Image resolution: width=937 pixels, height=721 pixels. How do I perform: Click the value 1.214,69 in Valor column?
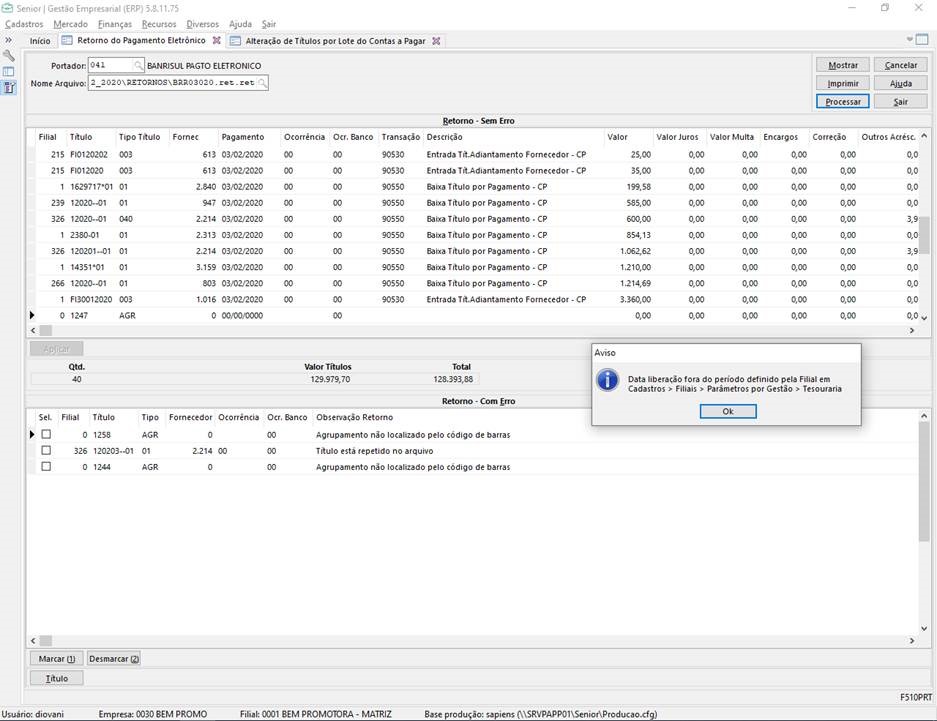pyautogui.click(x=635, y=283)
